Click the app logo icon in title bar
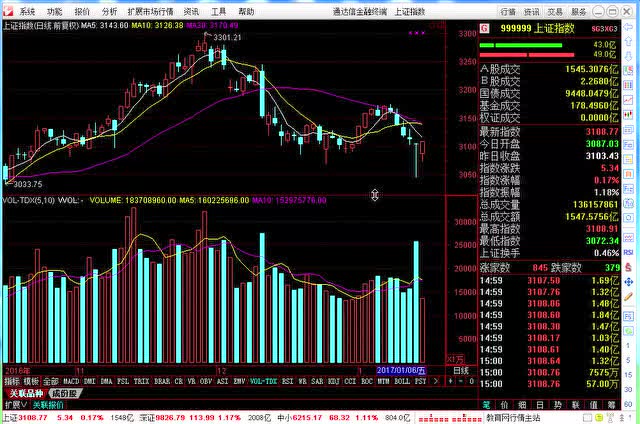Image resolution: width=640 pixels, height=424 pixels. pos(8,11)
